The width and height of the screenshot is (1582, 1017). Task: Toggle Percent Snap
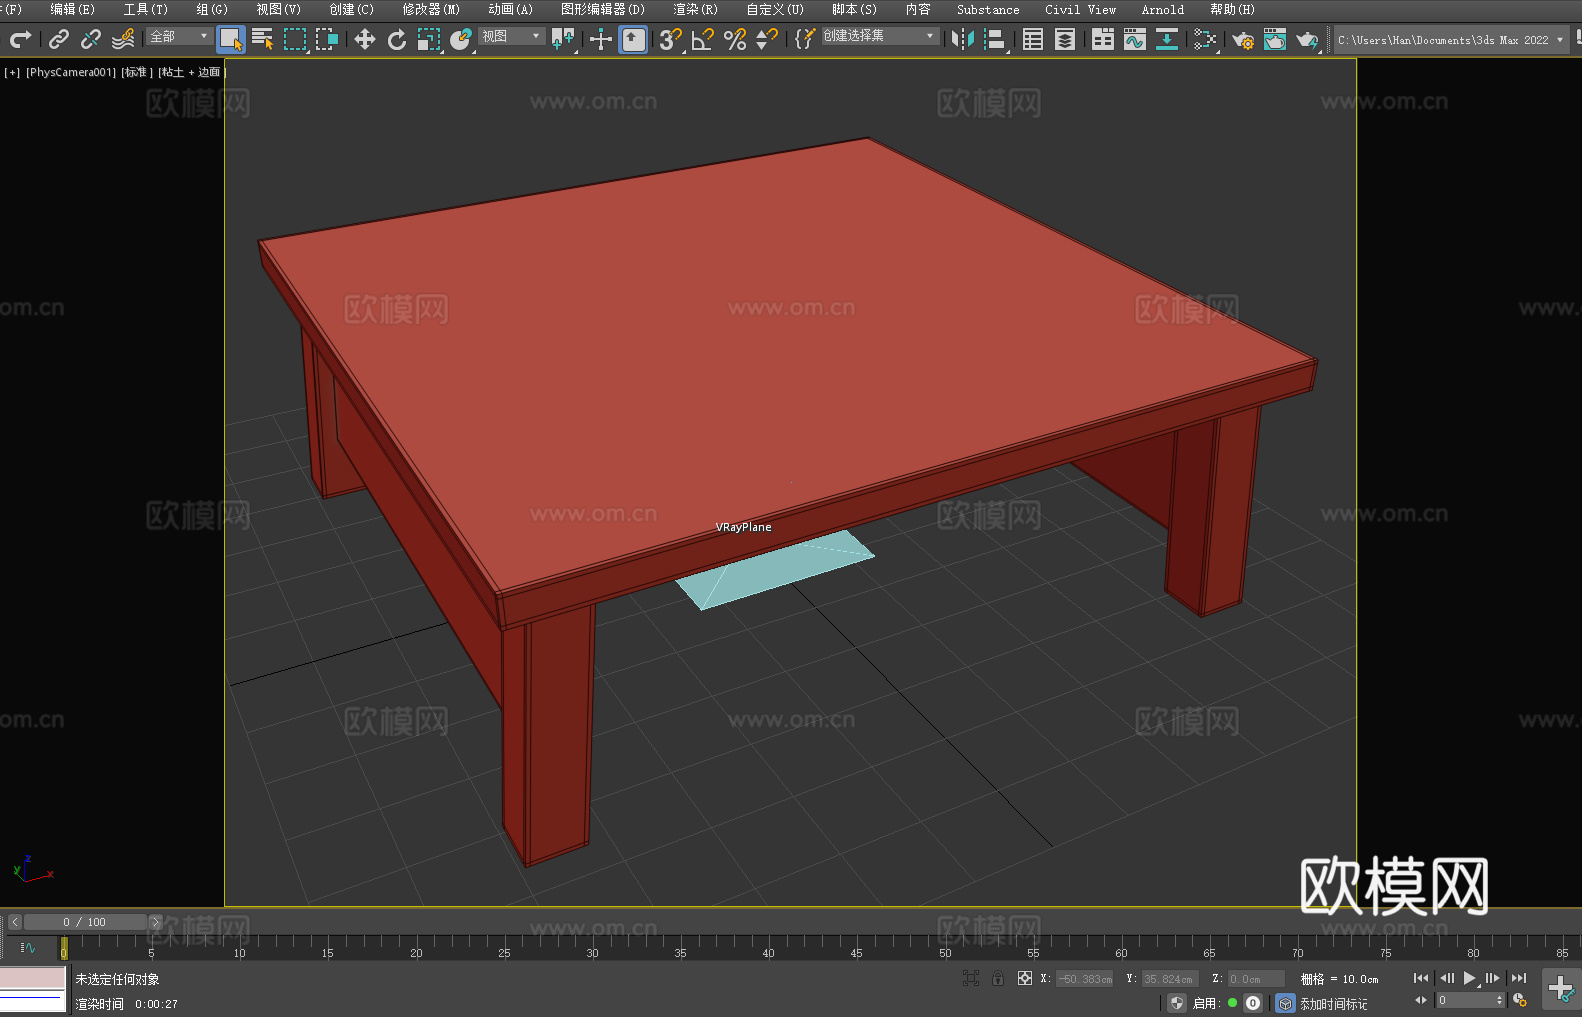735,39
